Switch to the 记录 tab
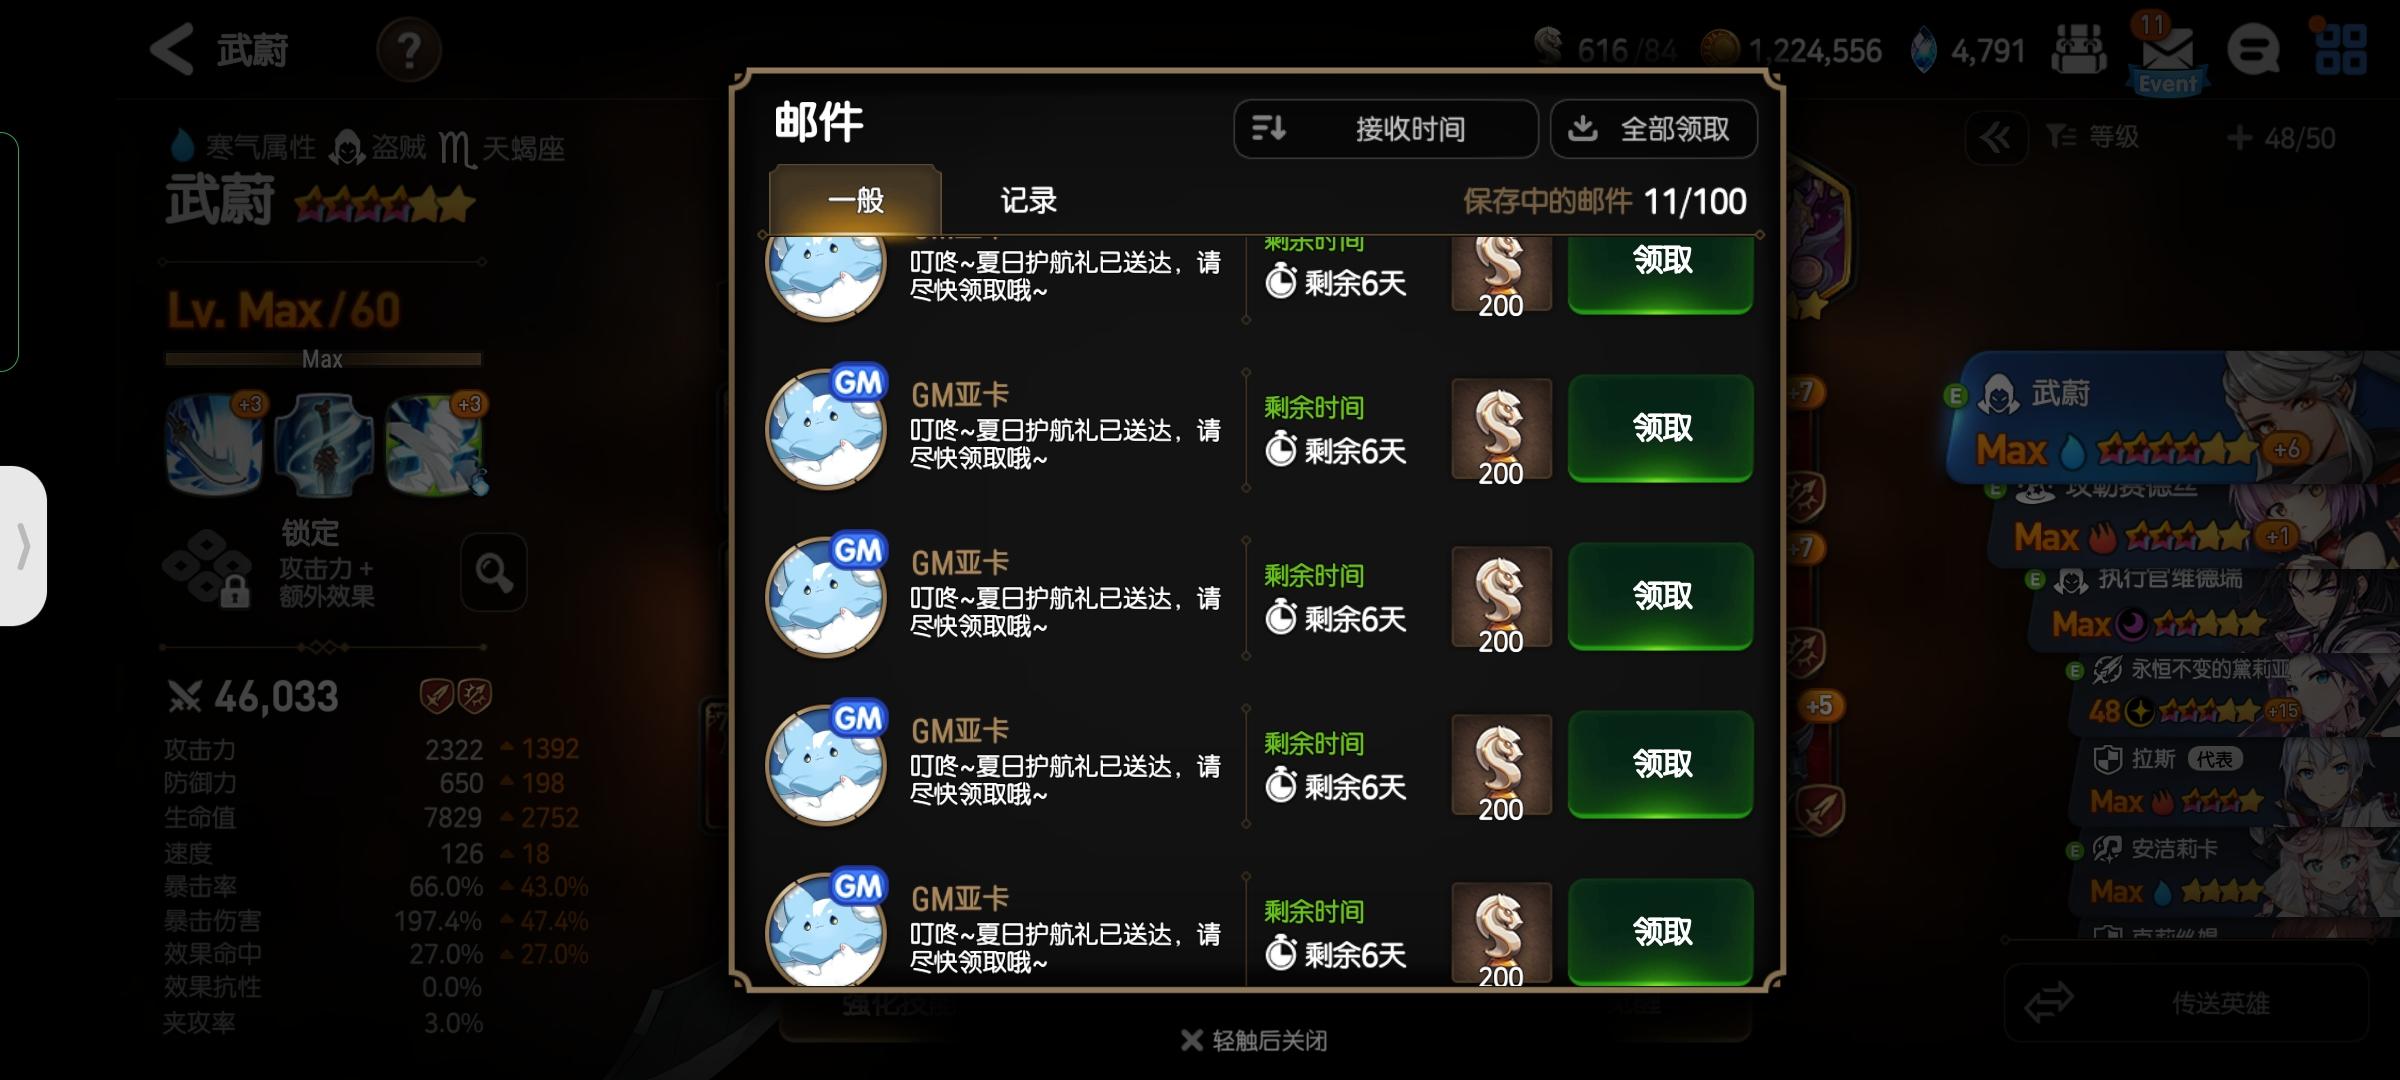The height and width of the screenshot is (1080, 2400). point(1028,201)
